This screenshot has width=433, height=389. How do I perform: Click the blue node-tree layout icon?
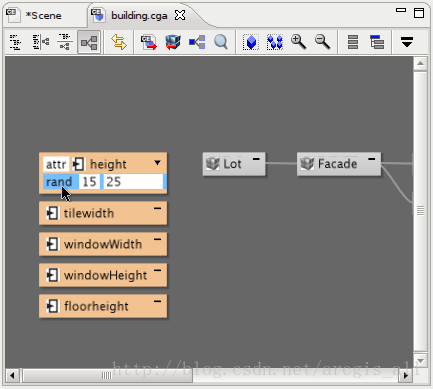[x=197, y=42]
